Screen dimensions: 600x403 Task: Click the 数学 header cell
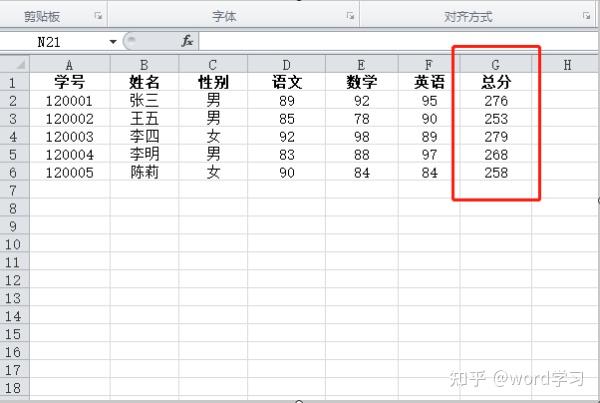(362, 82)
